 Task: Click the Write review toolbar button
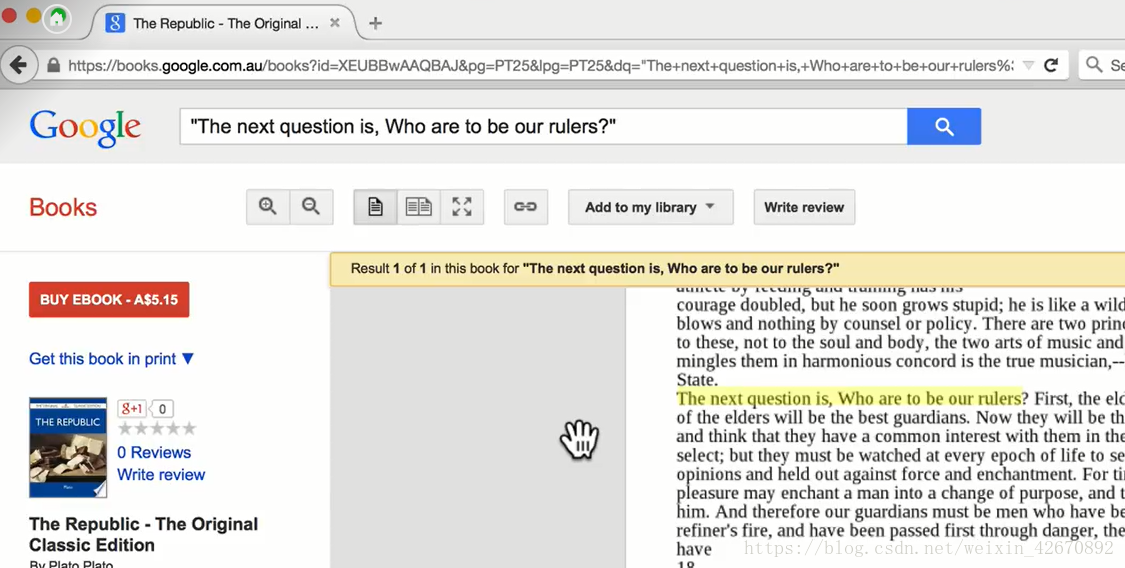804,207
